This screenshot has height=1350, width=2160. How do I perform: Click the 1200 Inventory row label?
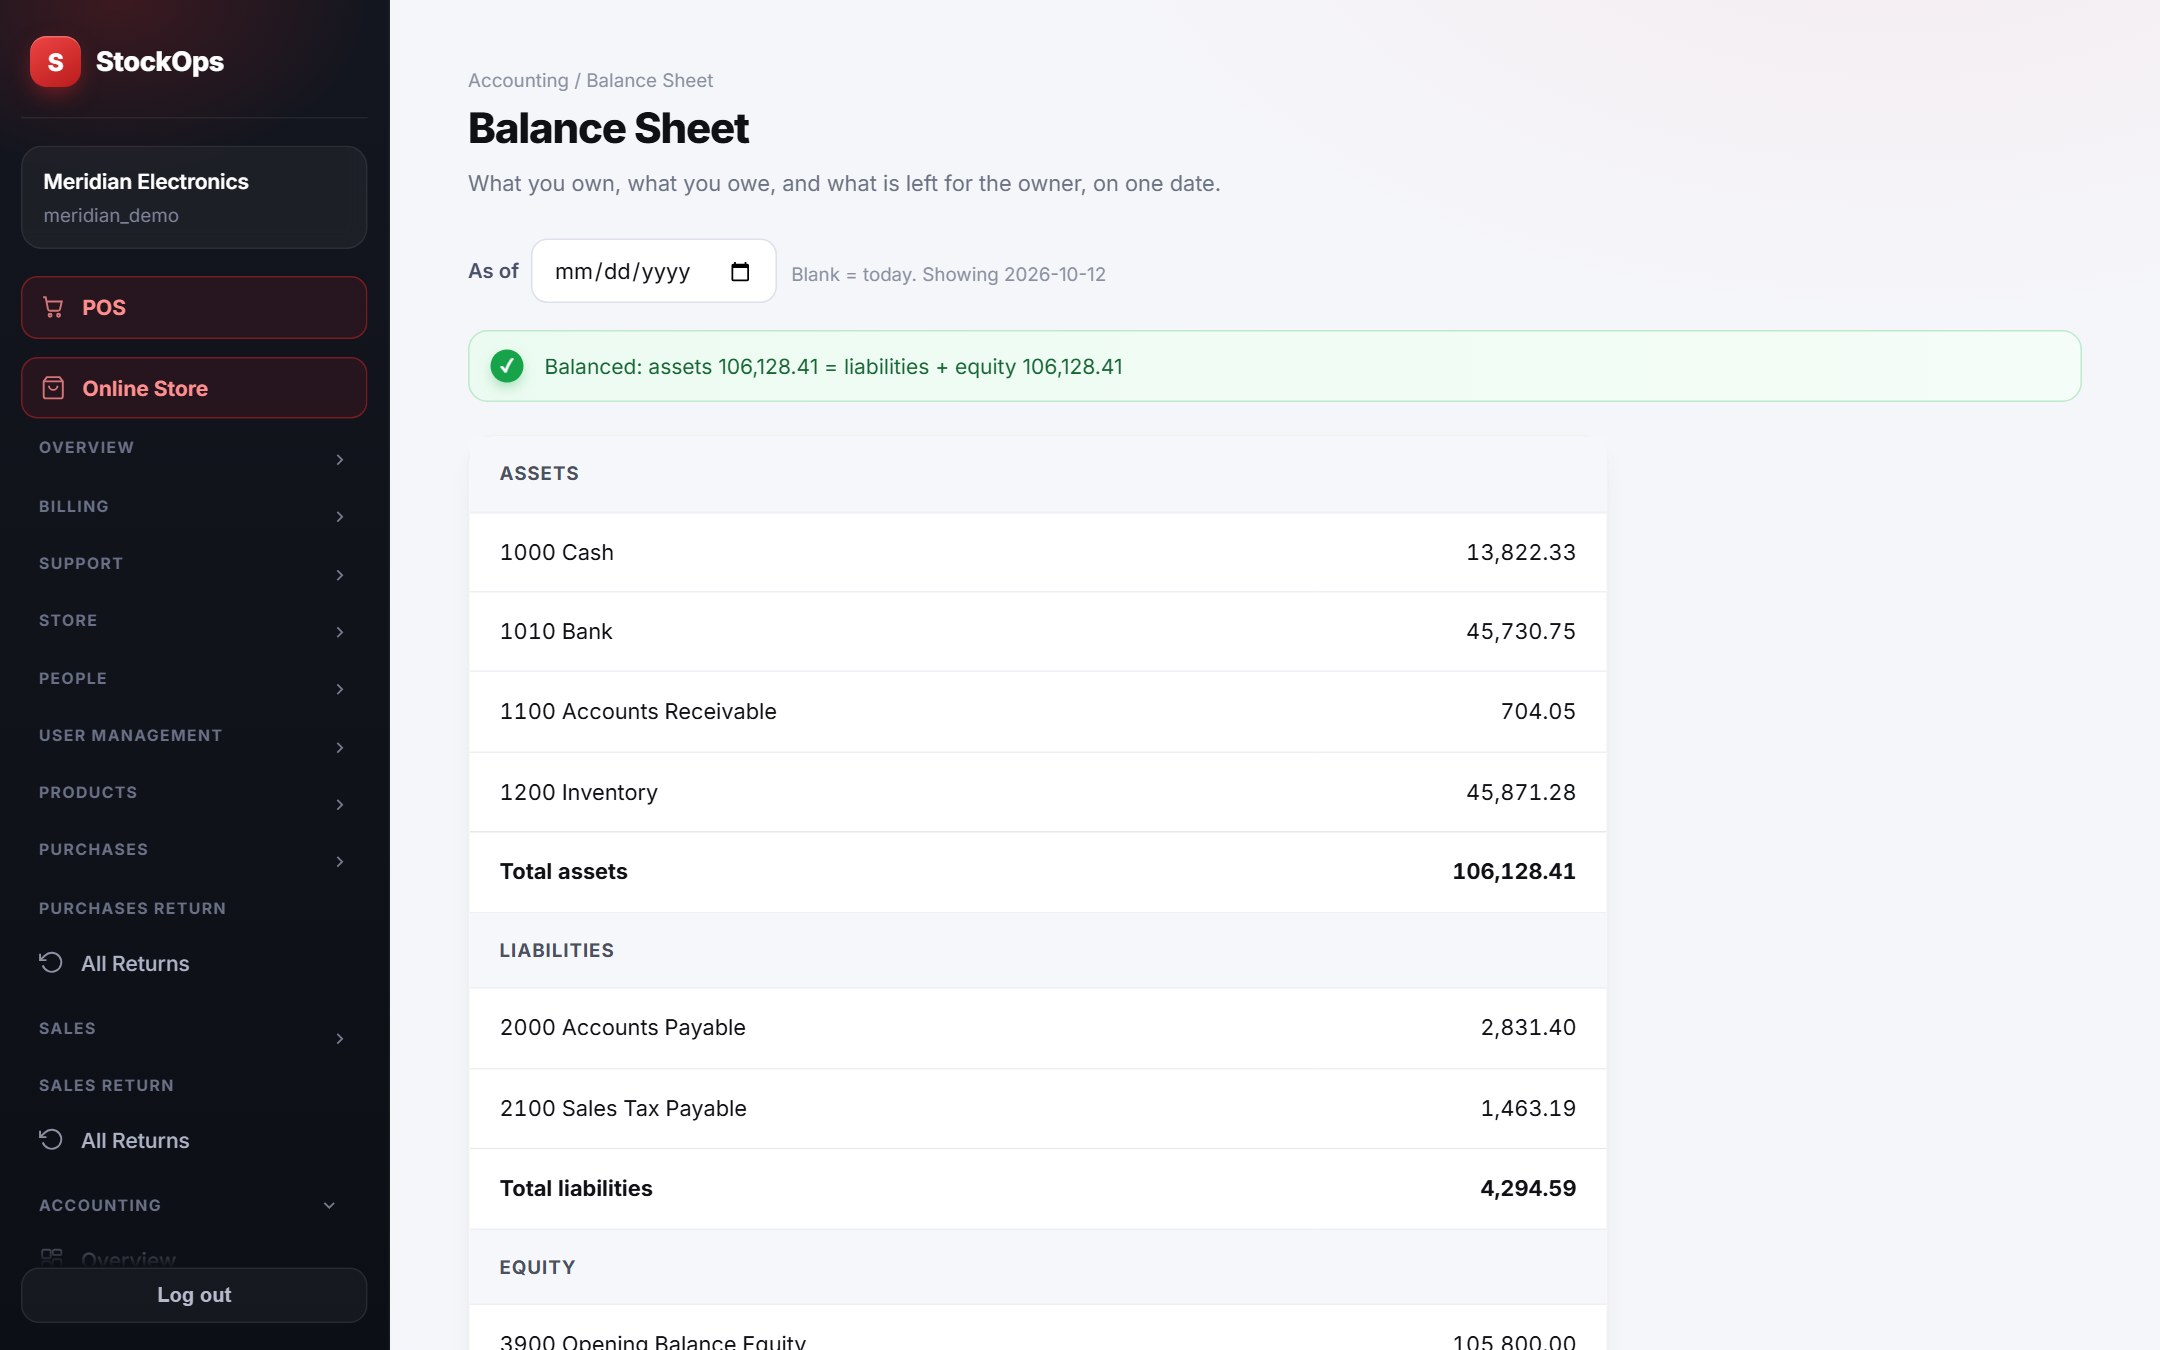click(x=579, y=792)
